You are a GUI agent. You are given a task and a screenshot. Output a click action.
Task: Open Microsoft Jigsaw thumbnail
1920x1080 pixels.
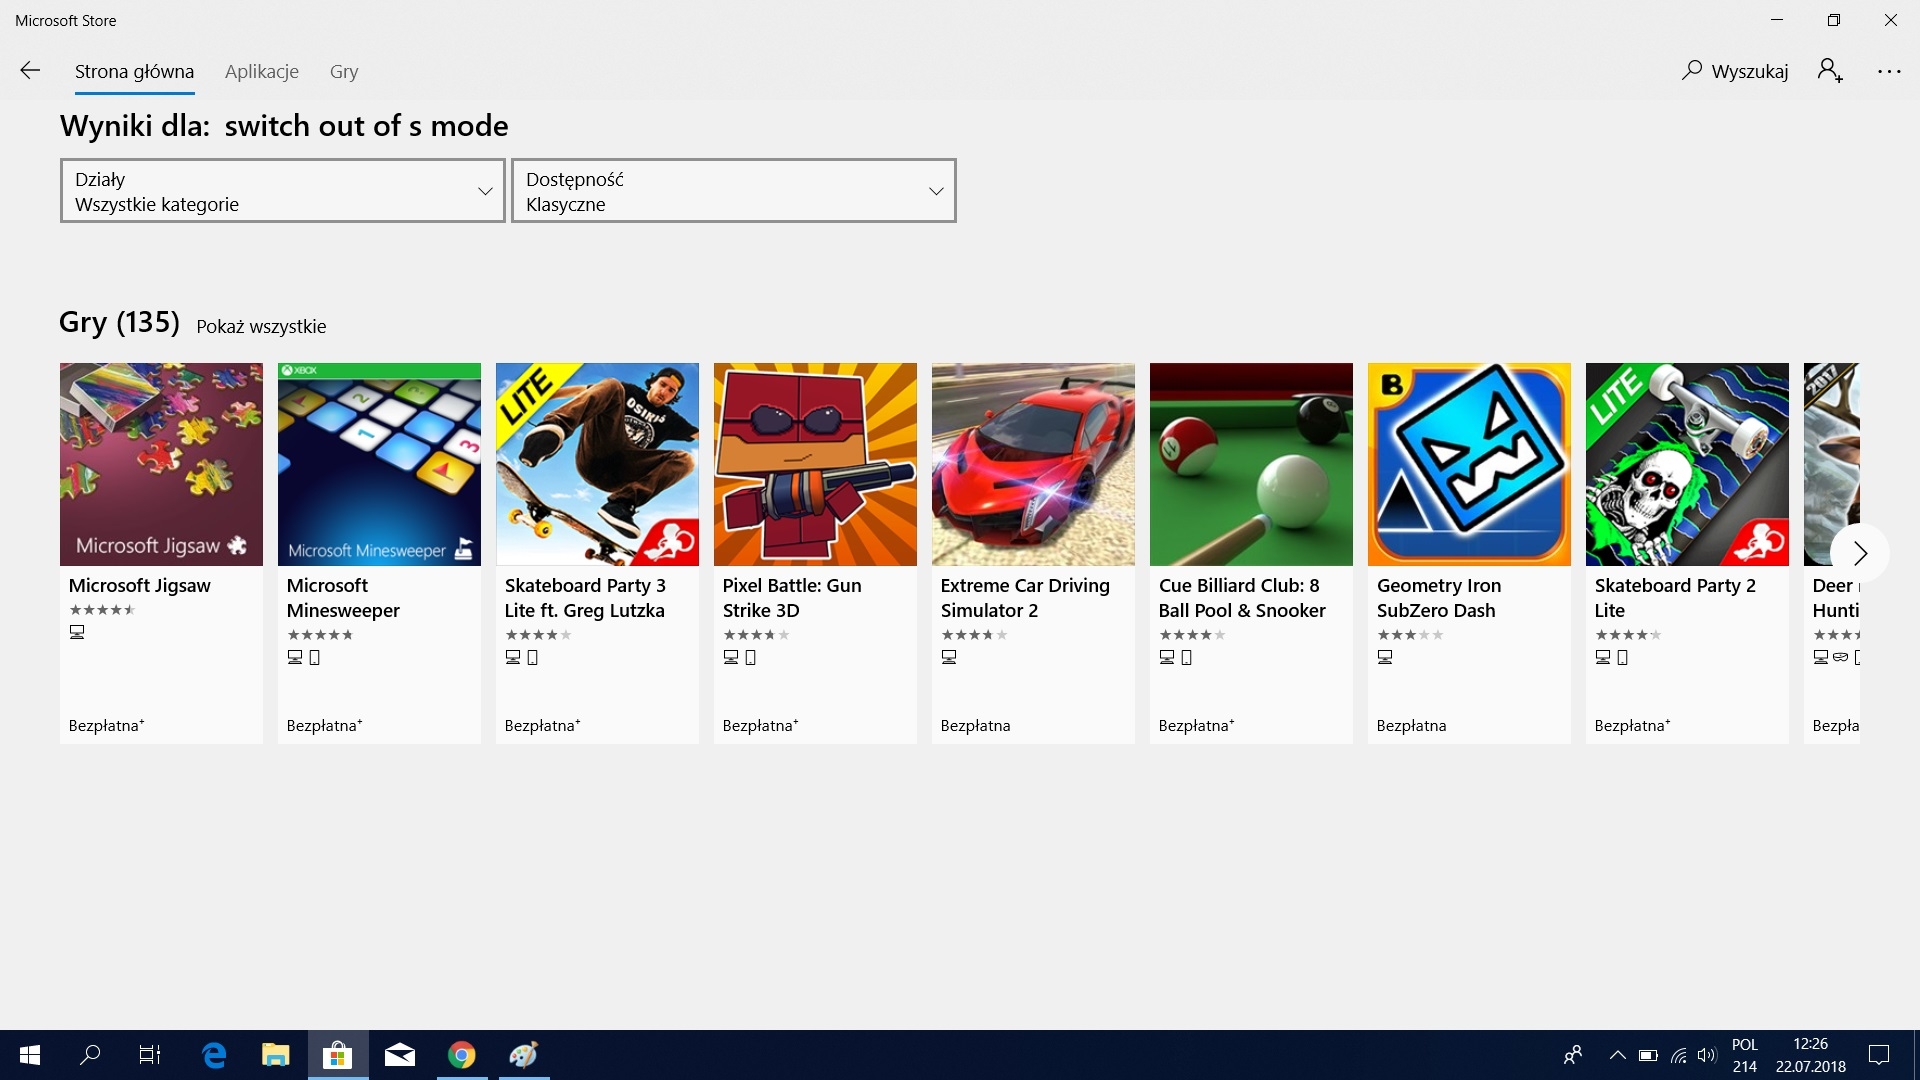tap(161, 464)
